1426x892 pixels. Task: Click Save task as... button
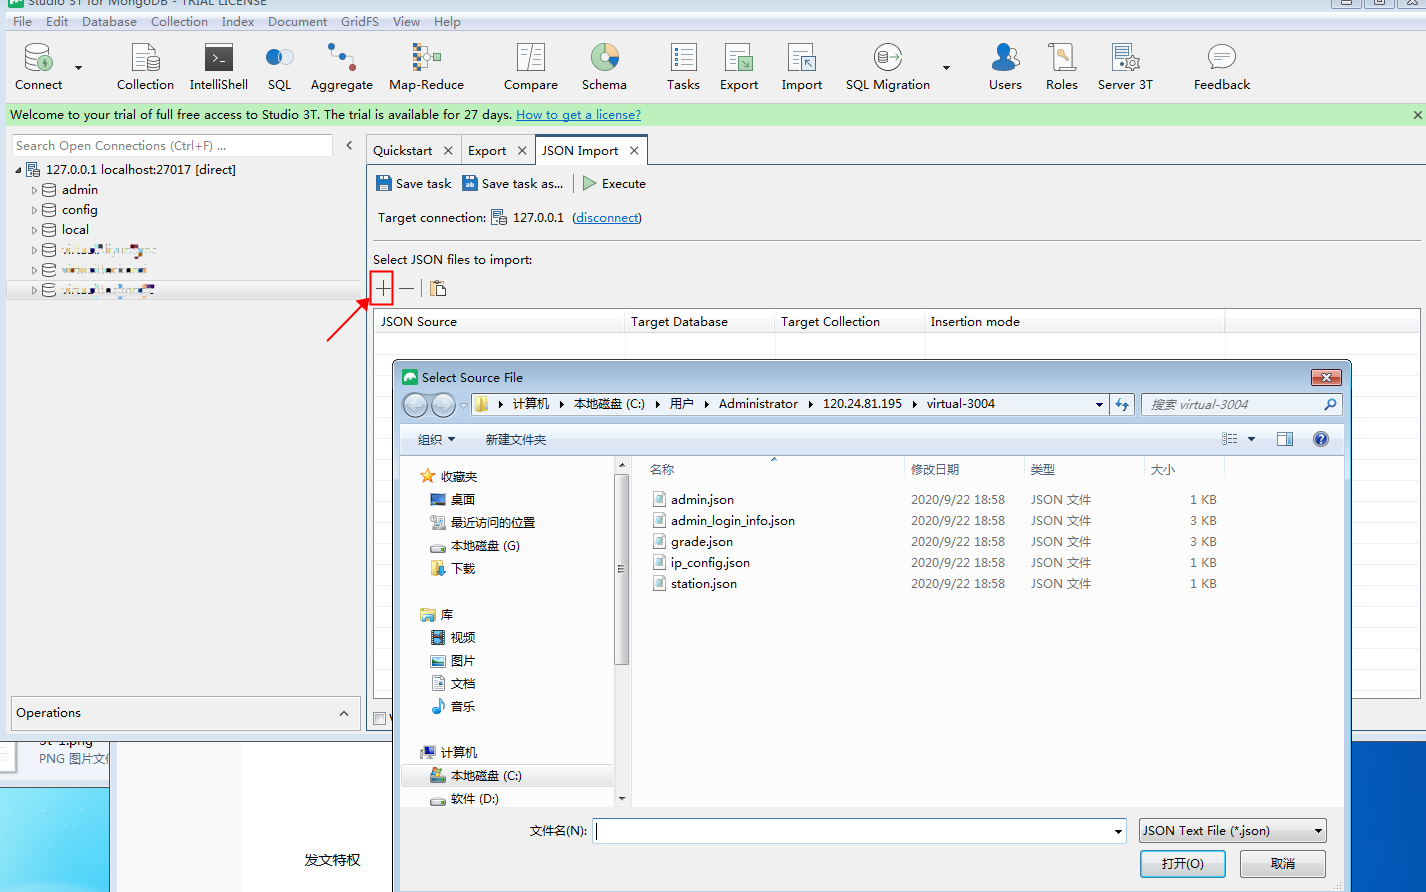(512, 183)
